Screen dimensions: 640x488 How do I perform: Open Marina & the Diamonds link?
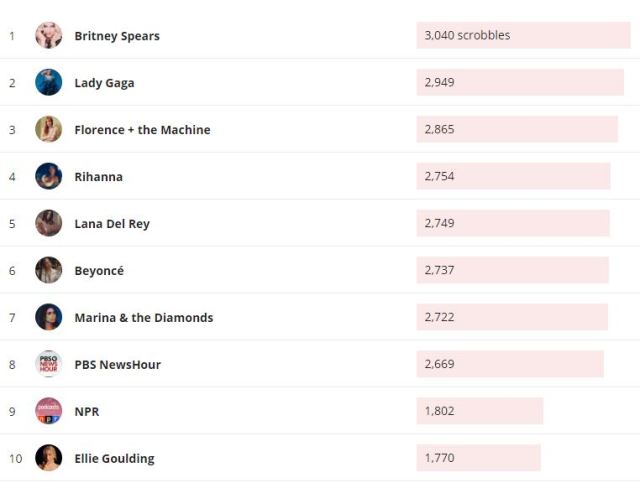click(x=143, y=318)
